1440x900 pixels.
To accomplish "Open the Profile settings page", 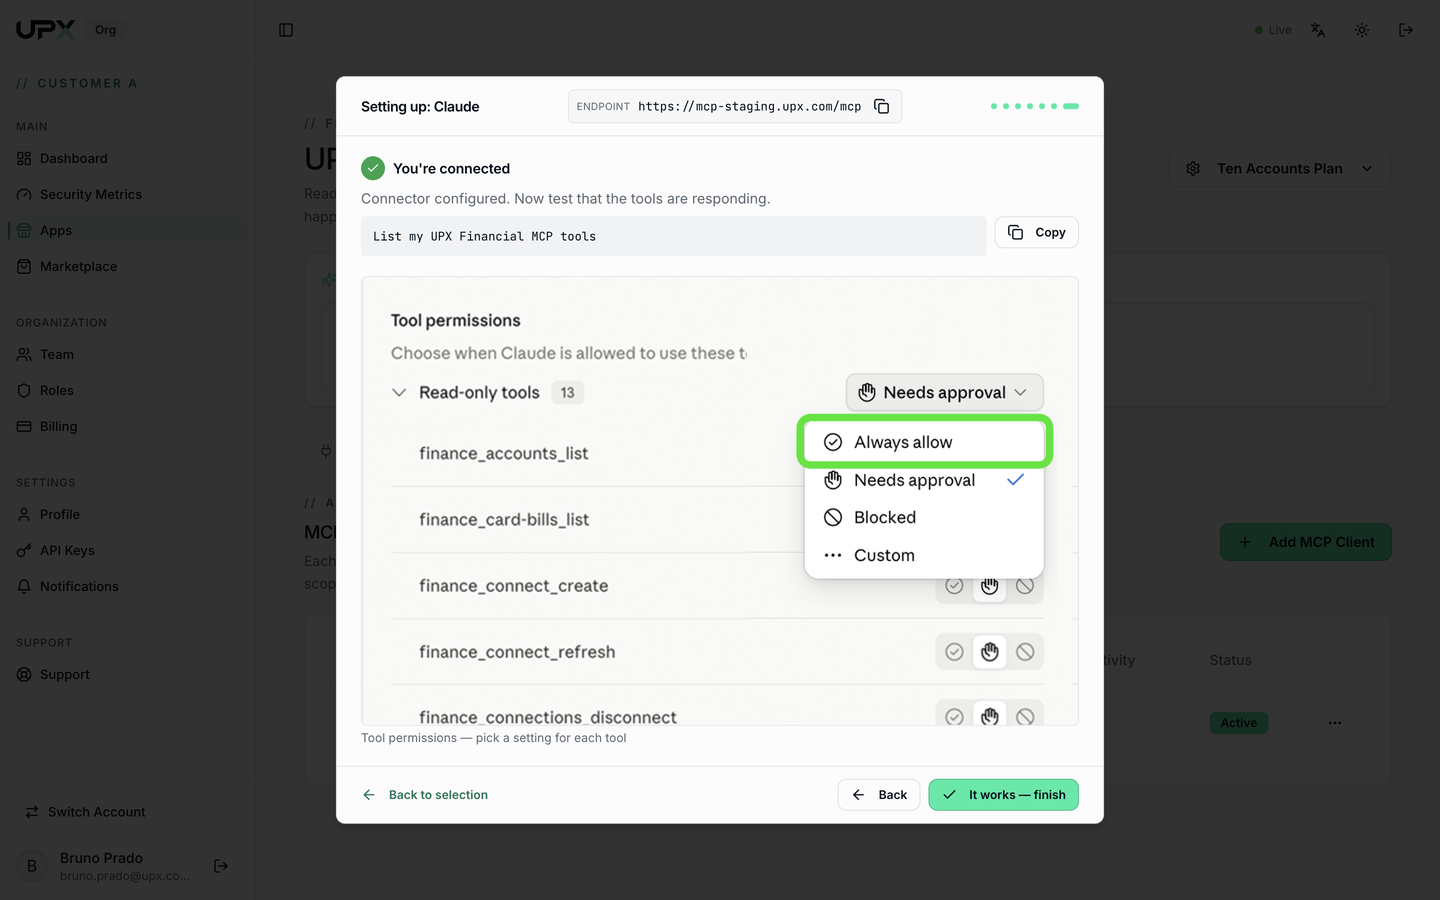I will [x=127, y=514].
